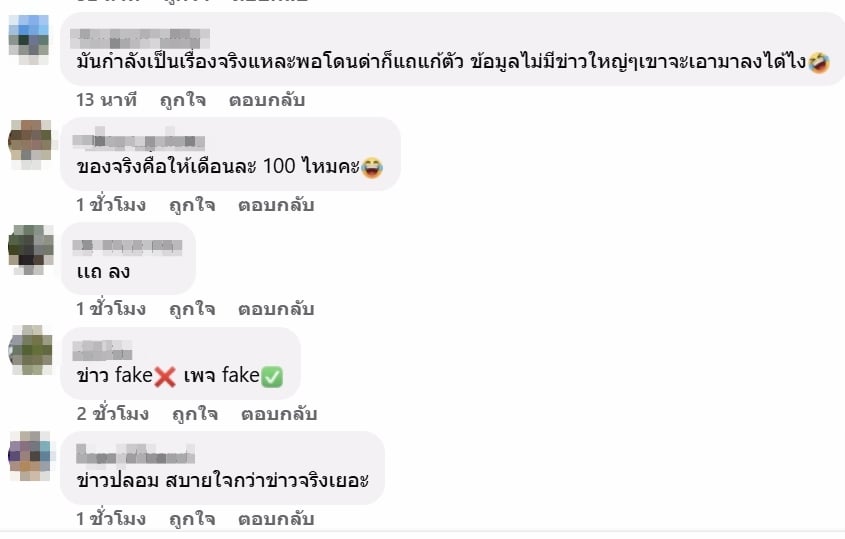Reply to the 'ของจริงคือให้เดือนละ 100' comment

276,205
